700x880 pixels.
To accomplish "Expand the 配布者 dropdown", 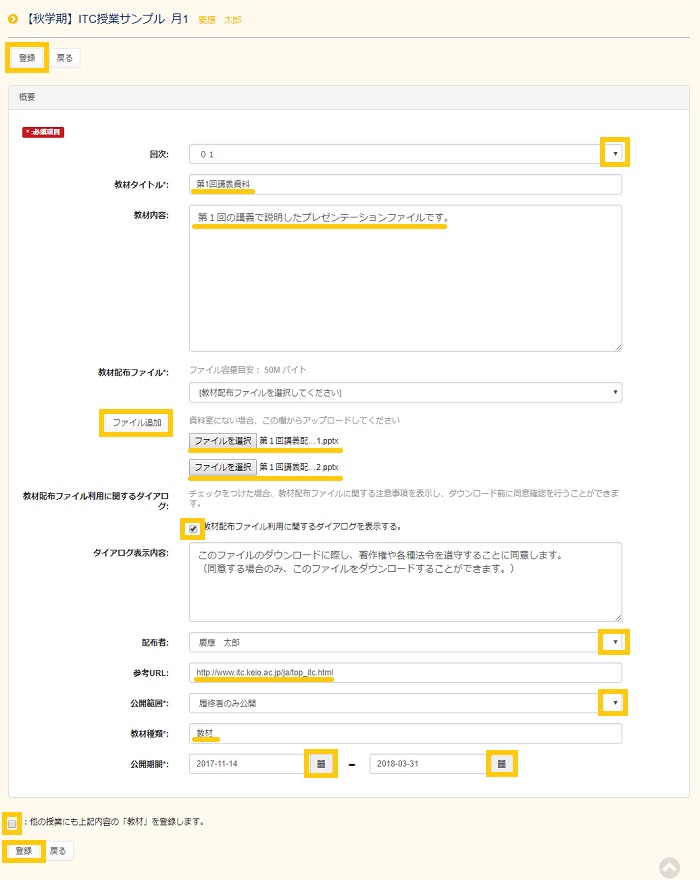I will point(614,642).
